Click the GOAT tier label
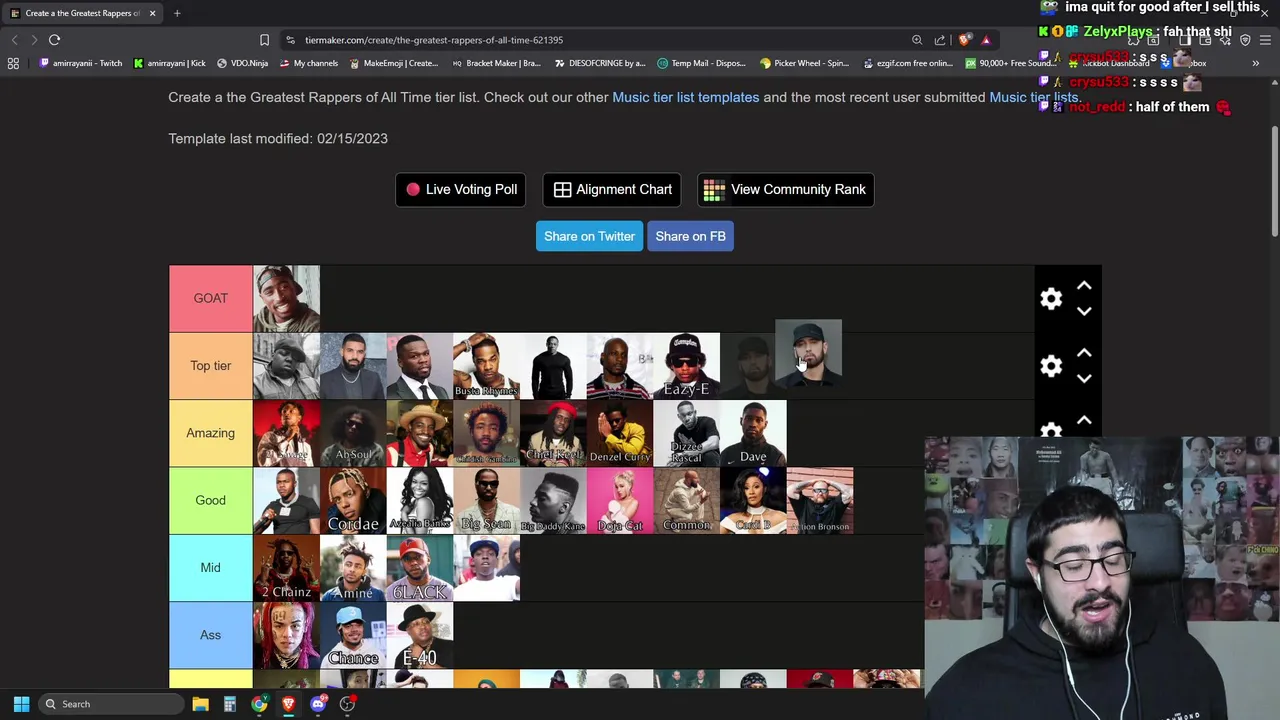Screen dimensions: 1280x720 (211, 298)
